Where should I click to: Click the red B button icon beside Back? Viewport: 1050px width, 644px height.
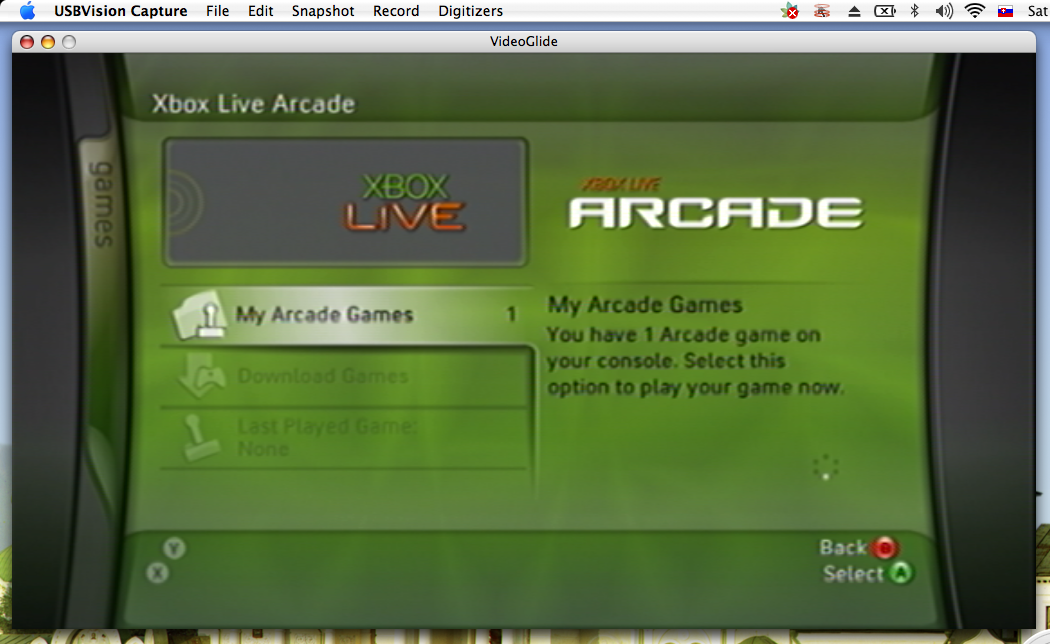point(885,548)
